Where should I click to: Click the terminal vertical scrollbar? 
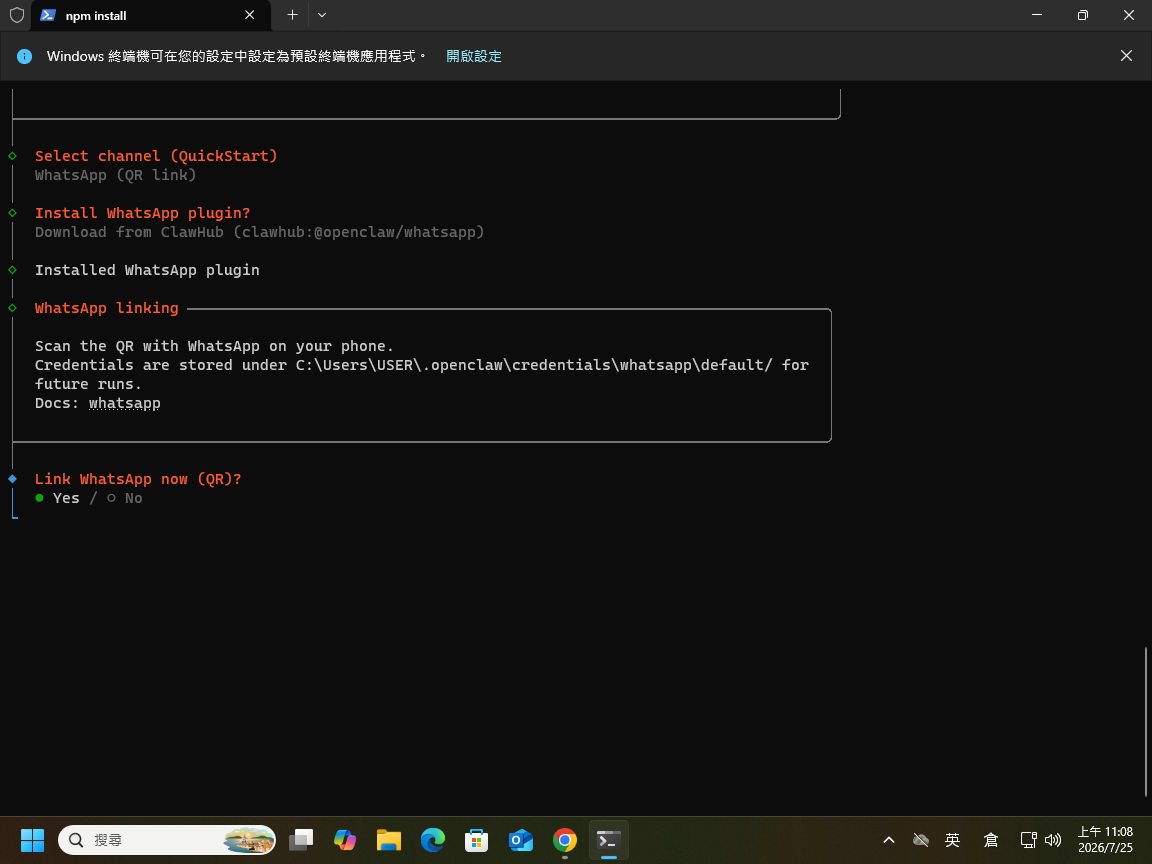1146,721
